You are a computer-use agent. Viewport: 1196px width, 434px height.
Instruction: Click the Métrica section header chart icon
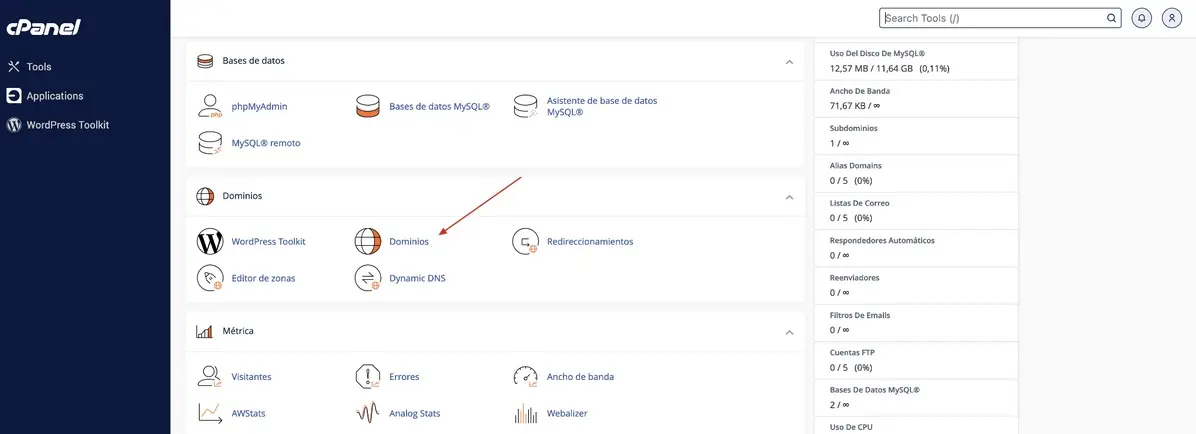point(204,332)
